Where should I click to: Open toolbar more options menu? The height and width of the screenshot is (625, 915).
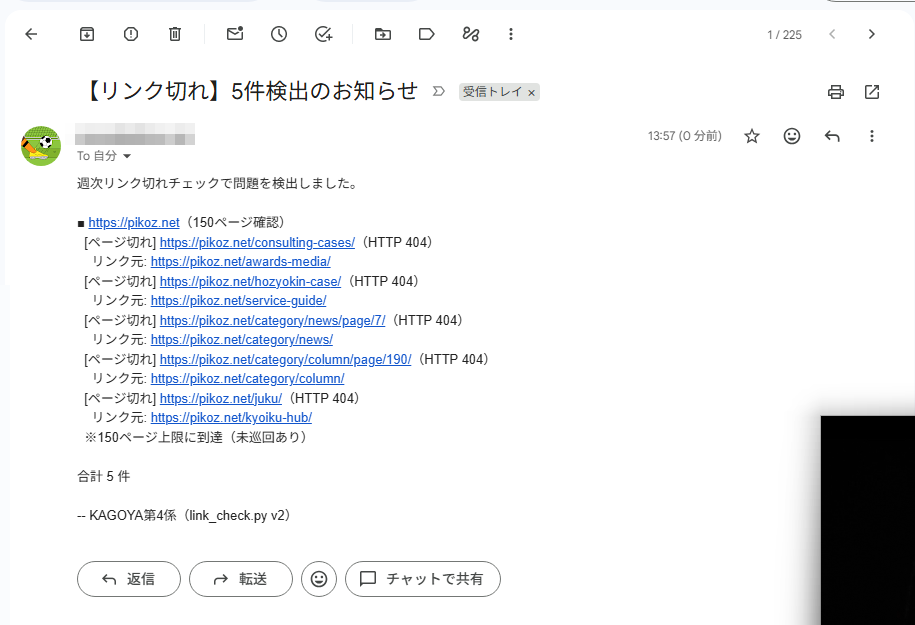(511, 34)
